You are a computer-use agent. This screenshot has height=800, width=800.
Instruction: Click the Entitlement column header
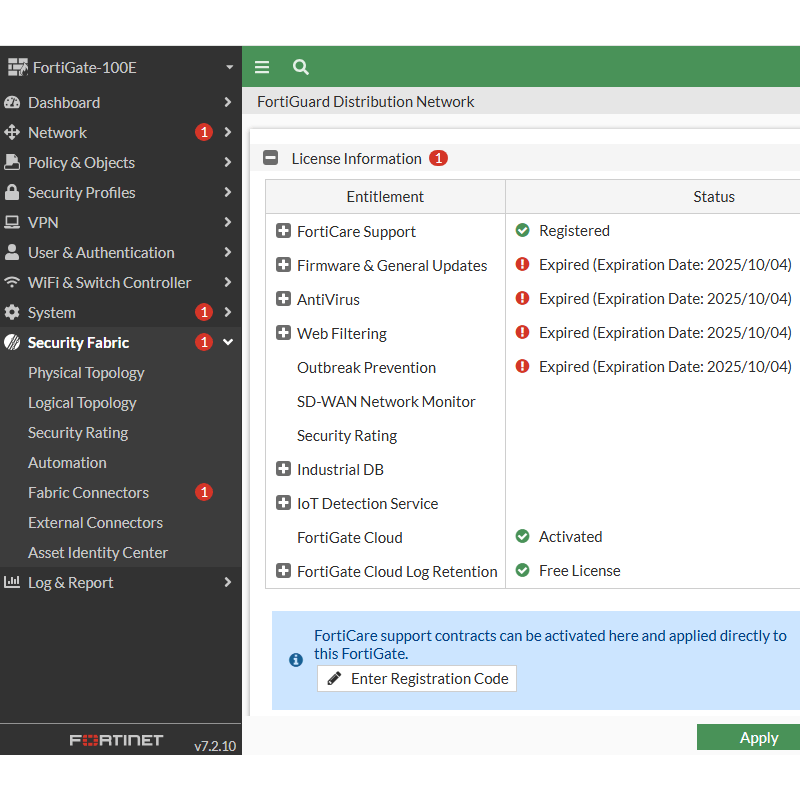[x=385, y=197]
